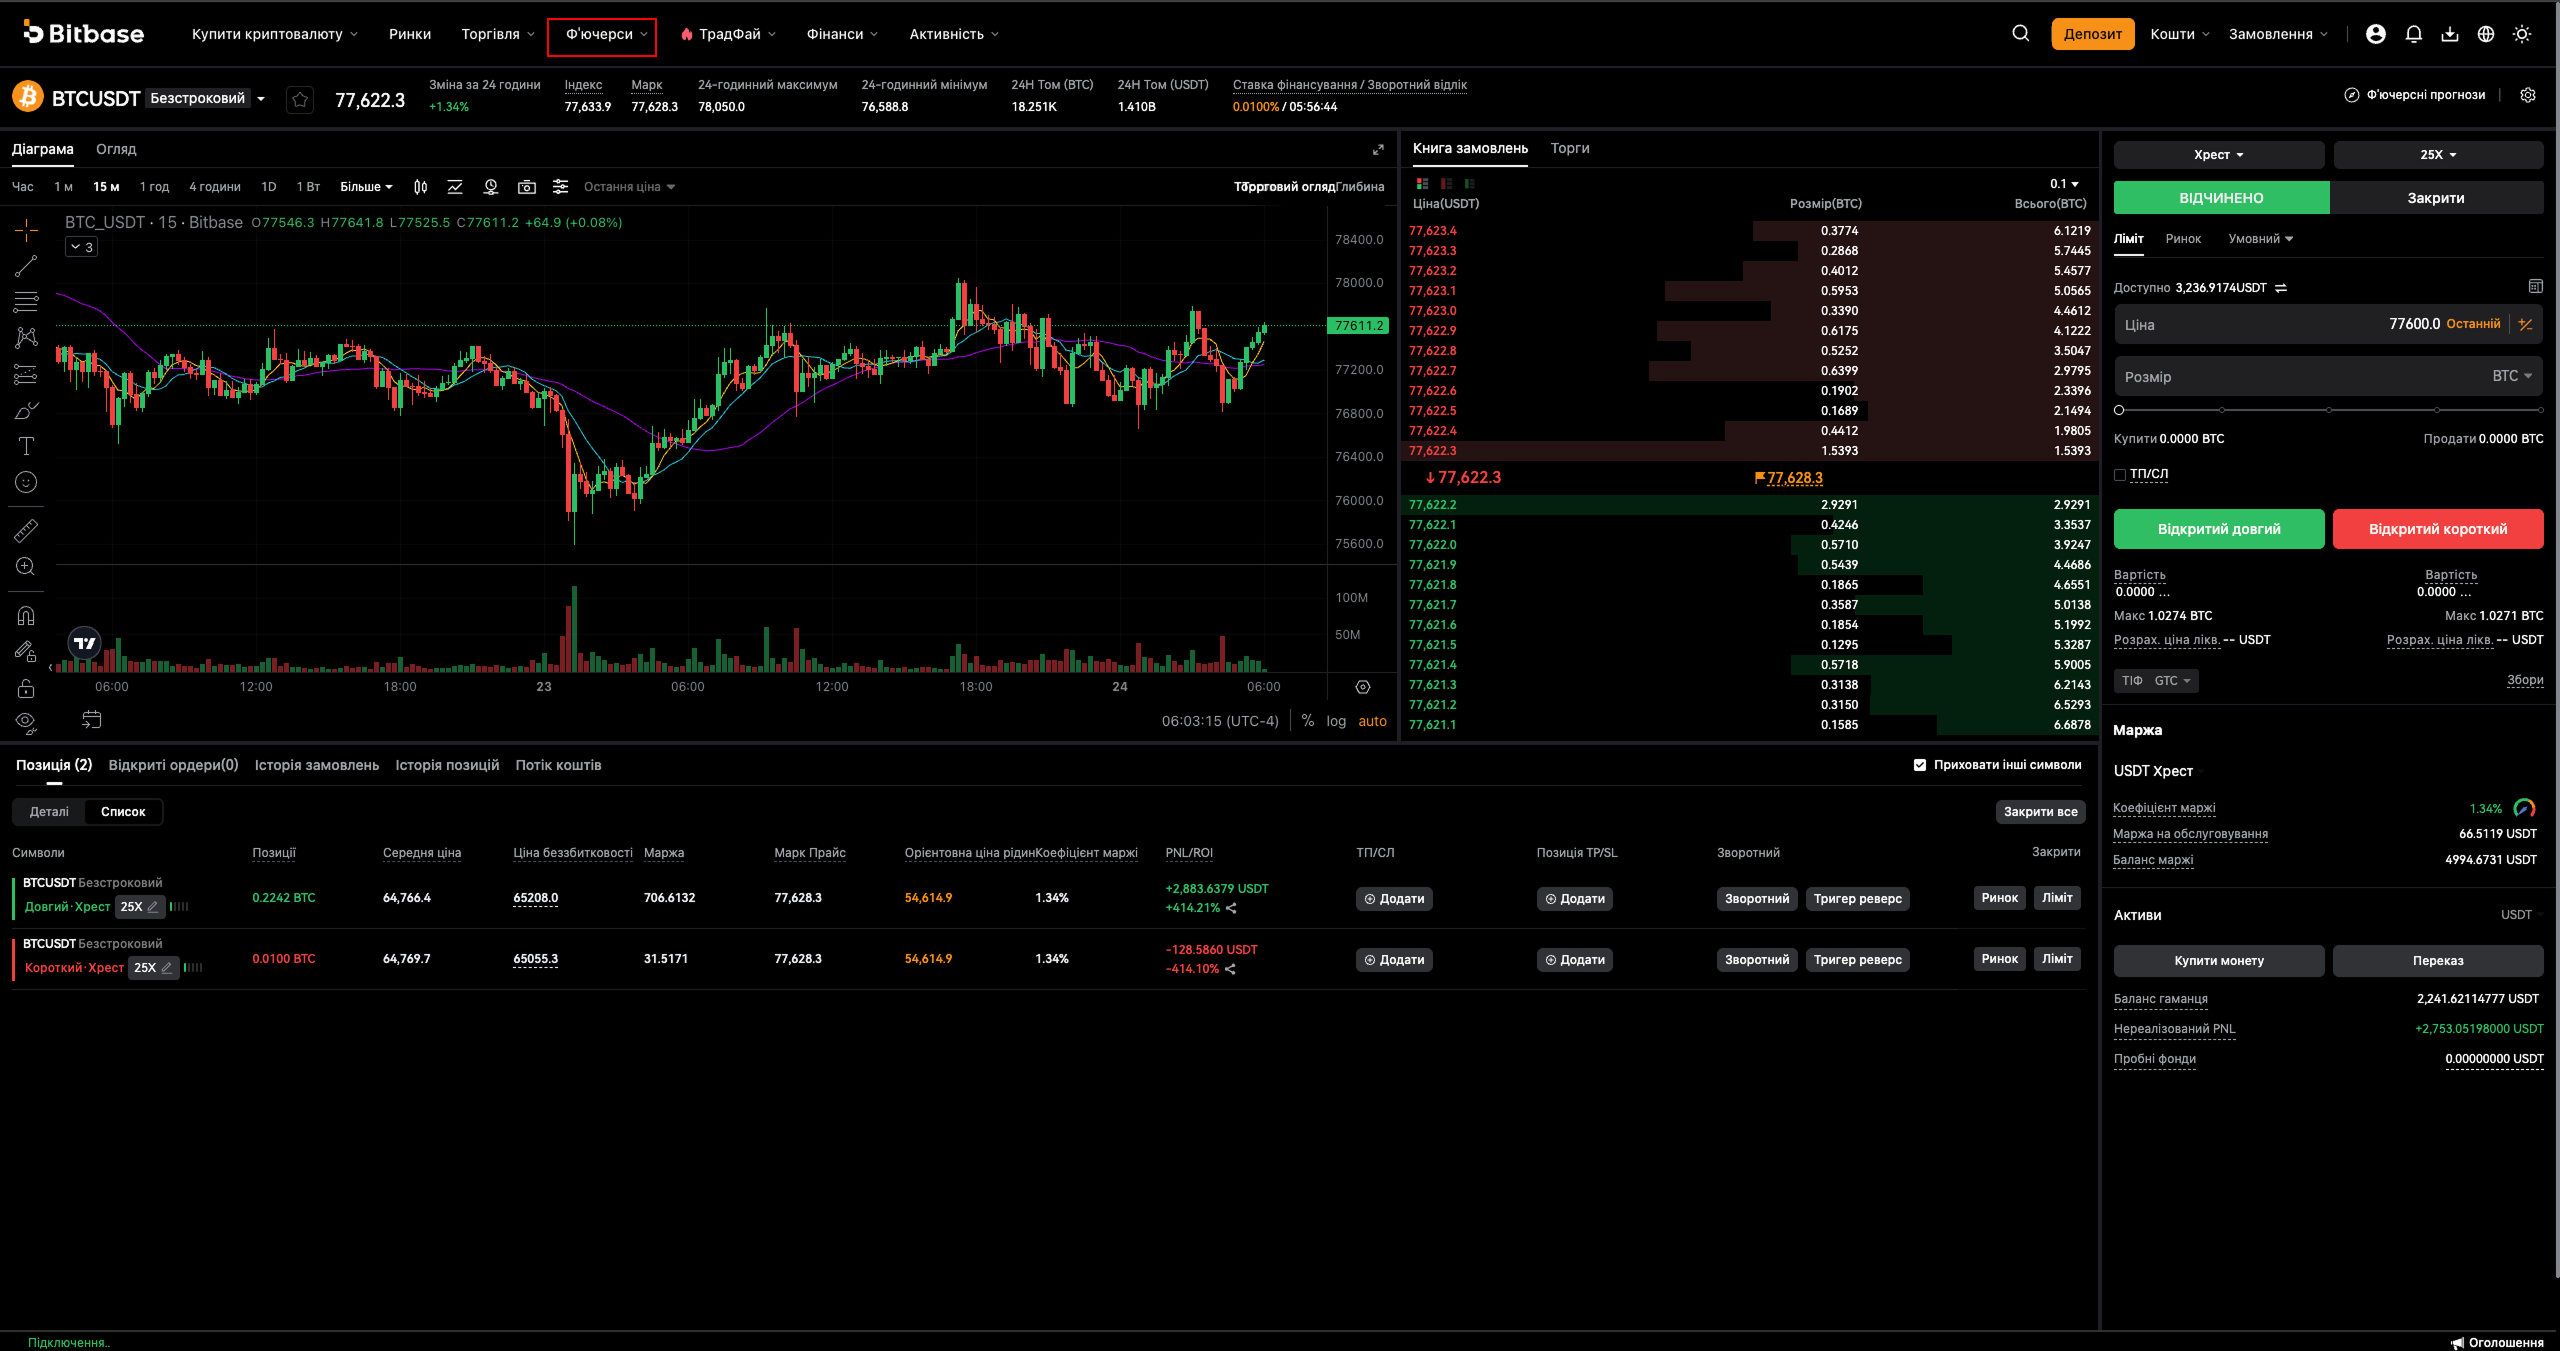Hide all drawings eye icon
This screenshot has width=2560, height=1351.
click(x=26, y=722)
